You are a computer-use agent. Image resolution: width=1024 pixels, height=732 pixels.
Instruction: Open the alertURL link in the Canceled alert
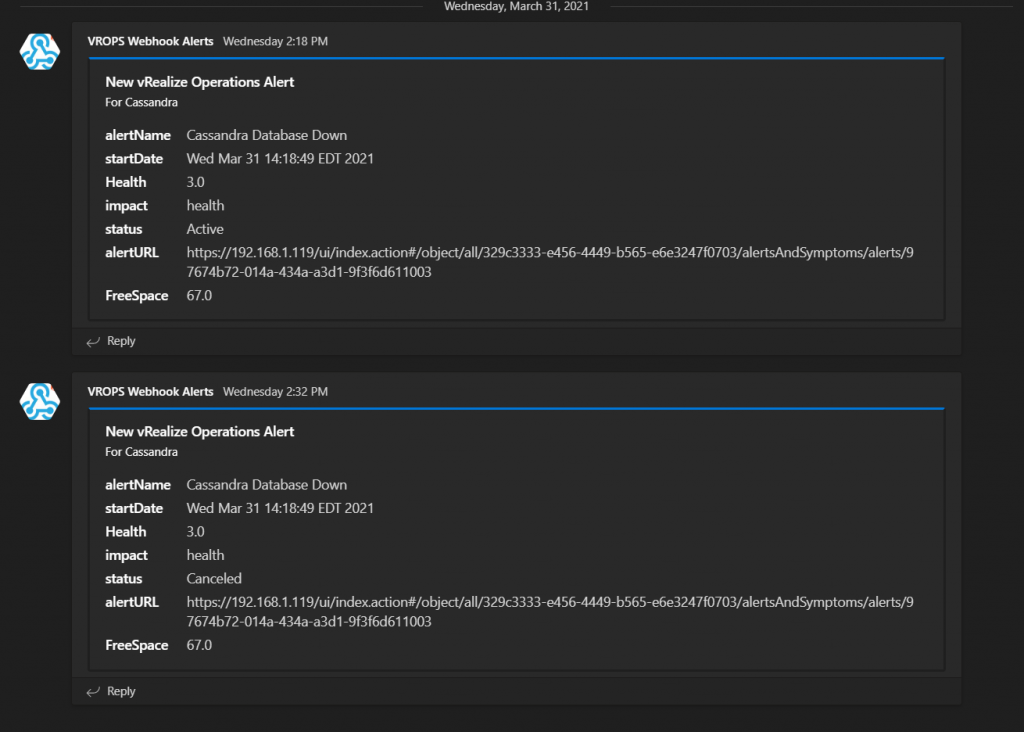tap(550, 612)
